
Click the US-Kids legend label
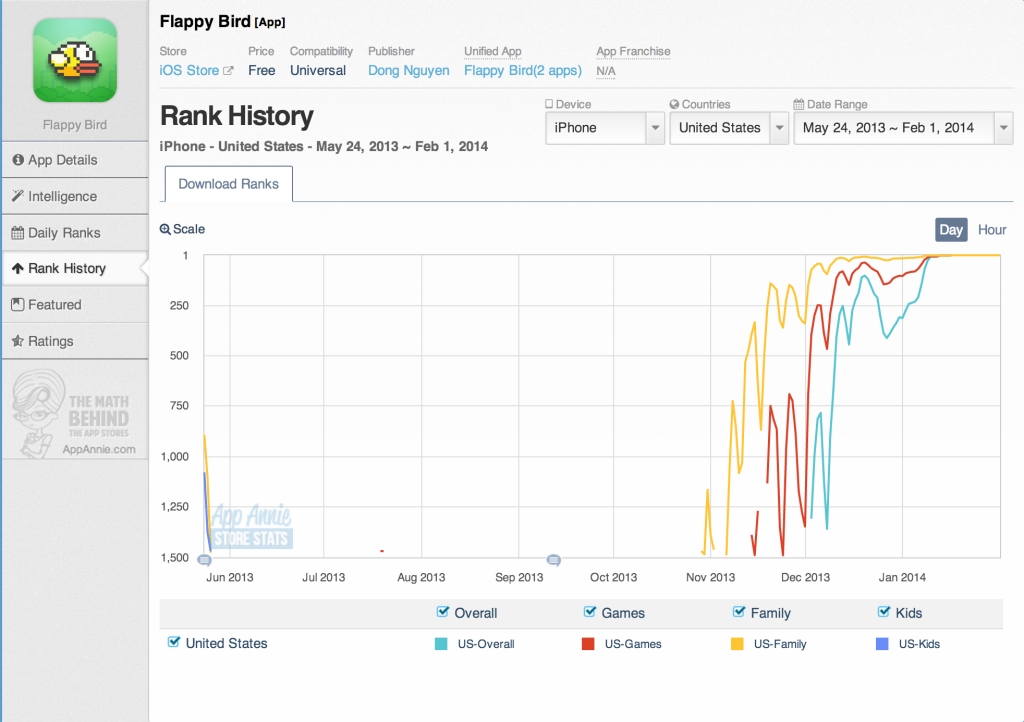pos(920,644)
